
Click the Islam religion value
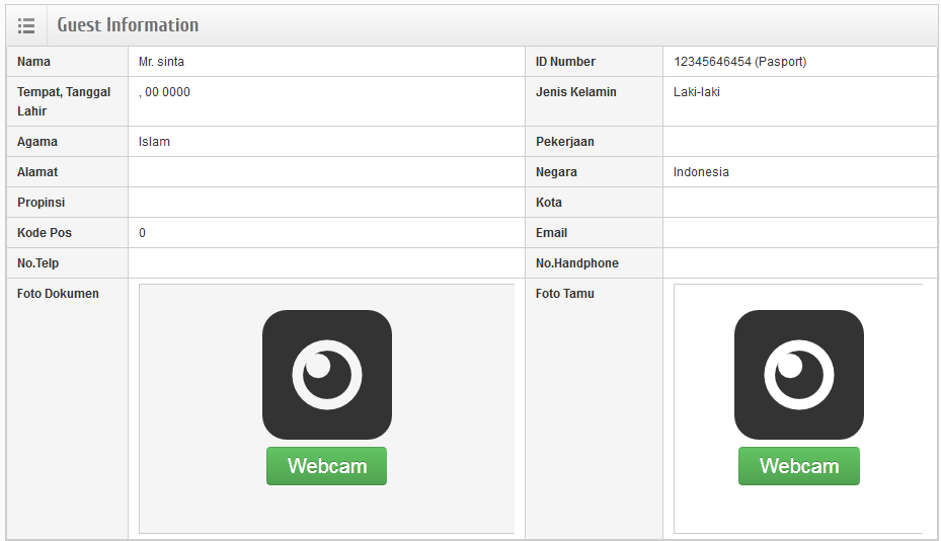(x=155, y=142)
